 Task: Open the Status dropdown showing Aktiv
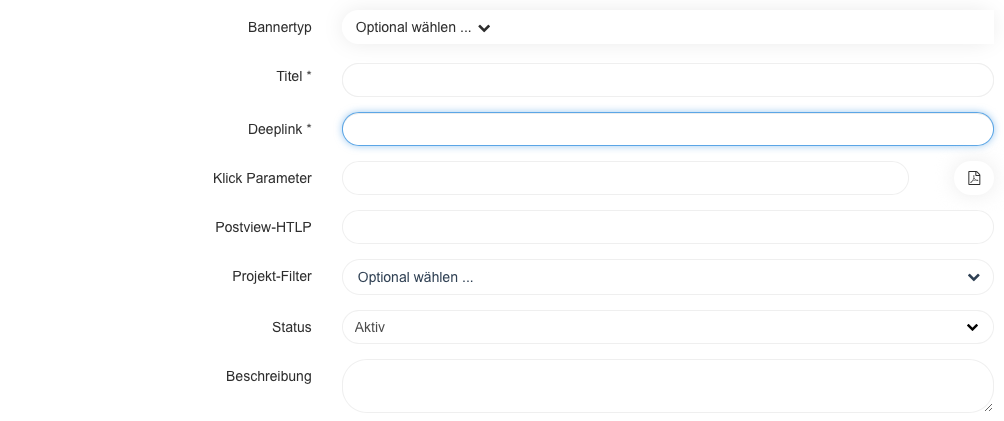660,327
